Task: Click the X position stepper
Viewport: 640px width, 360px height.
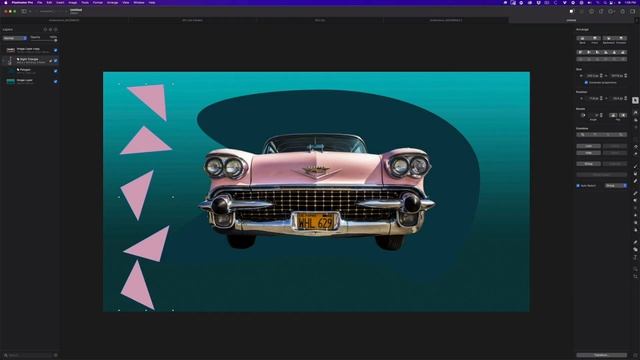Action: [601, 98]
